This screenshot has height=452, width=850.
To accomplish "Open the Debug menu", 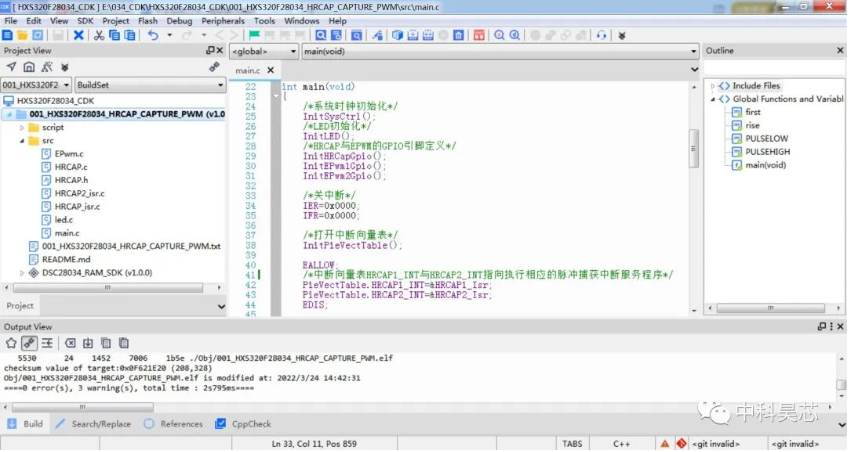I will (x=179, y=21).
